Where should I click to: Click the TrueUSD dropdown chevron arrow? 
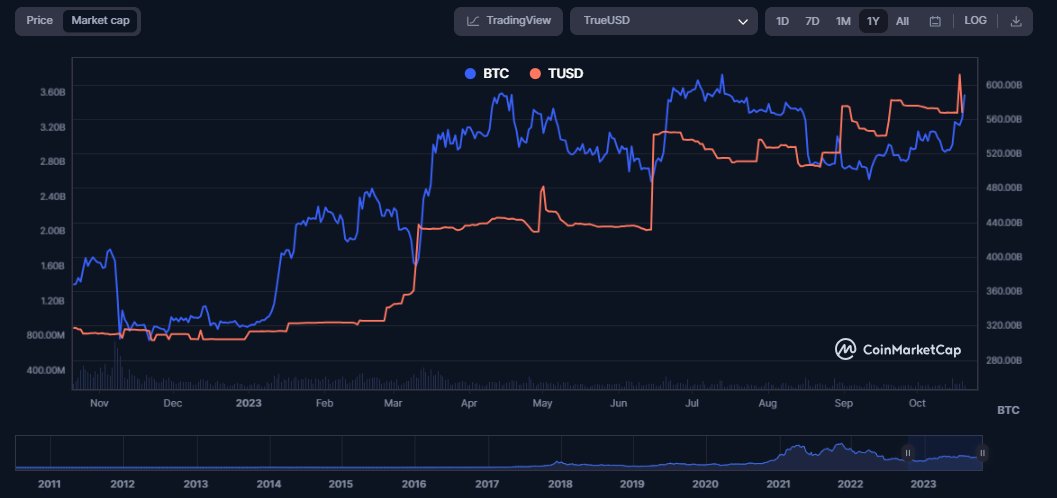(743, 22)
